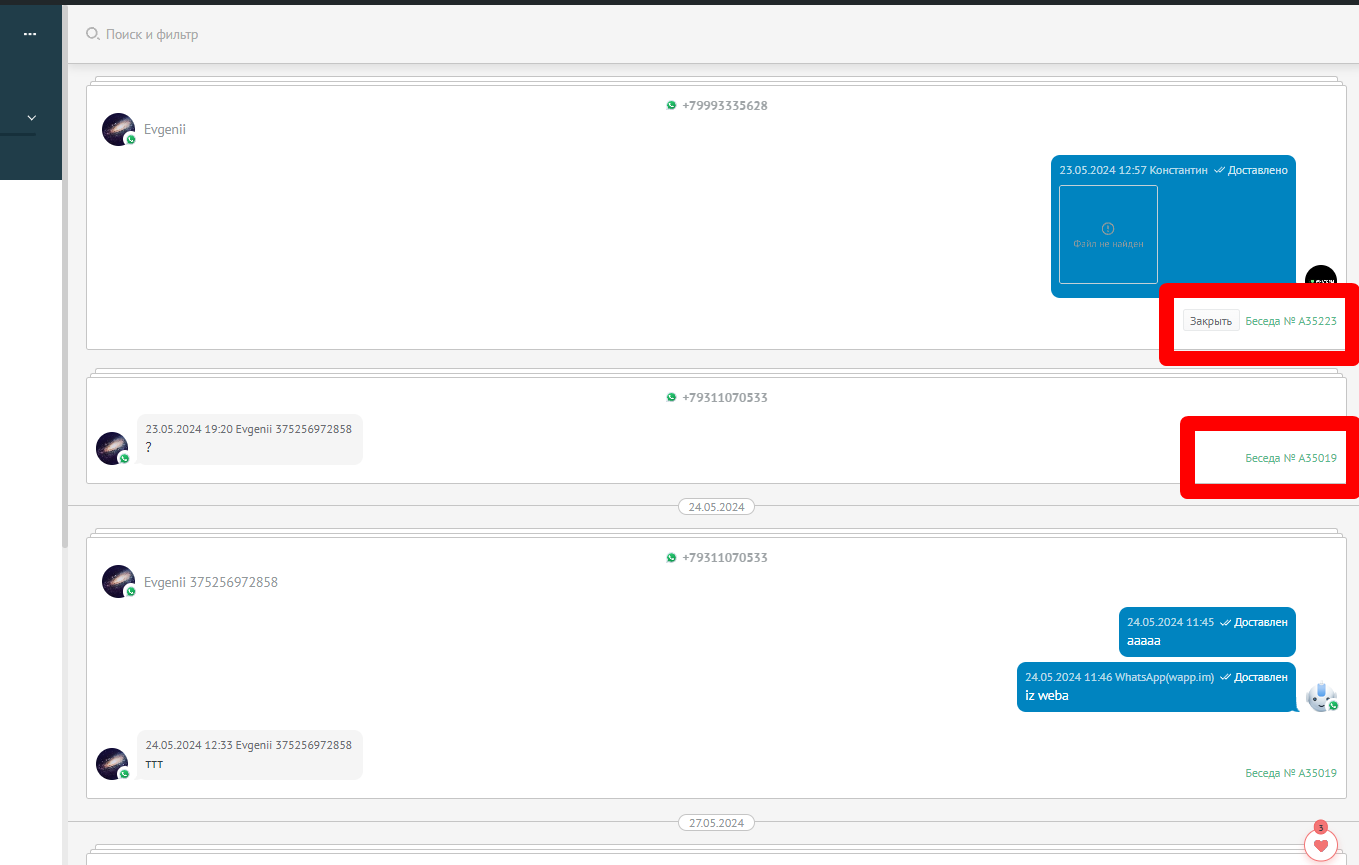Open conversation link 'Беседа № A35223'
The image size is (1359, 865).
point(1290,321)
